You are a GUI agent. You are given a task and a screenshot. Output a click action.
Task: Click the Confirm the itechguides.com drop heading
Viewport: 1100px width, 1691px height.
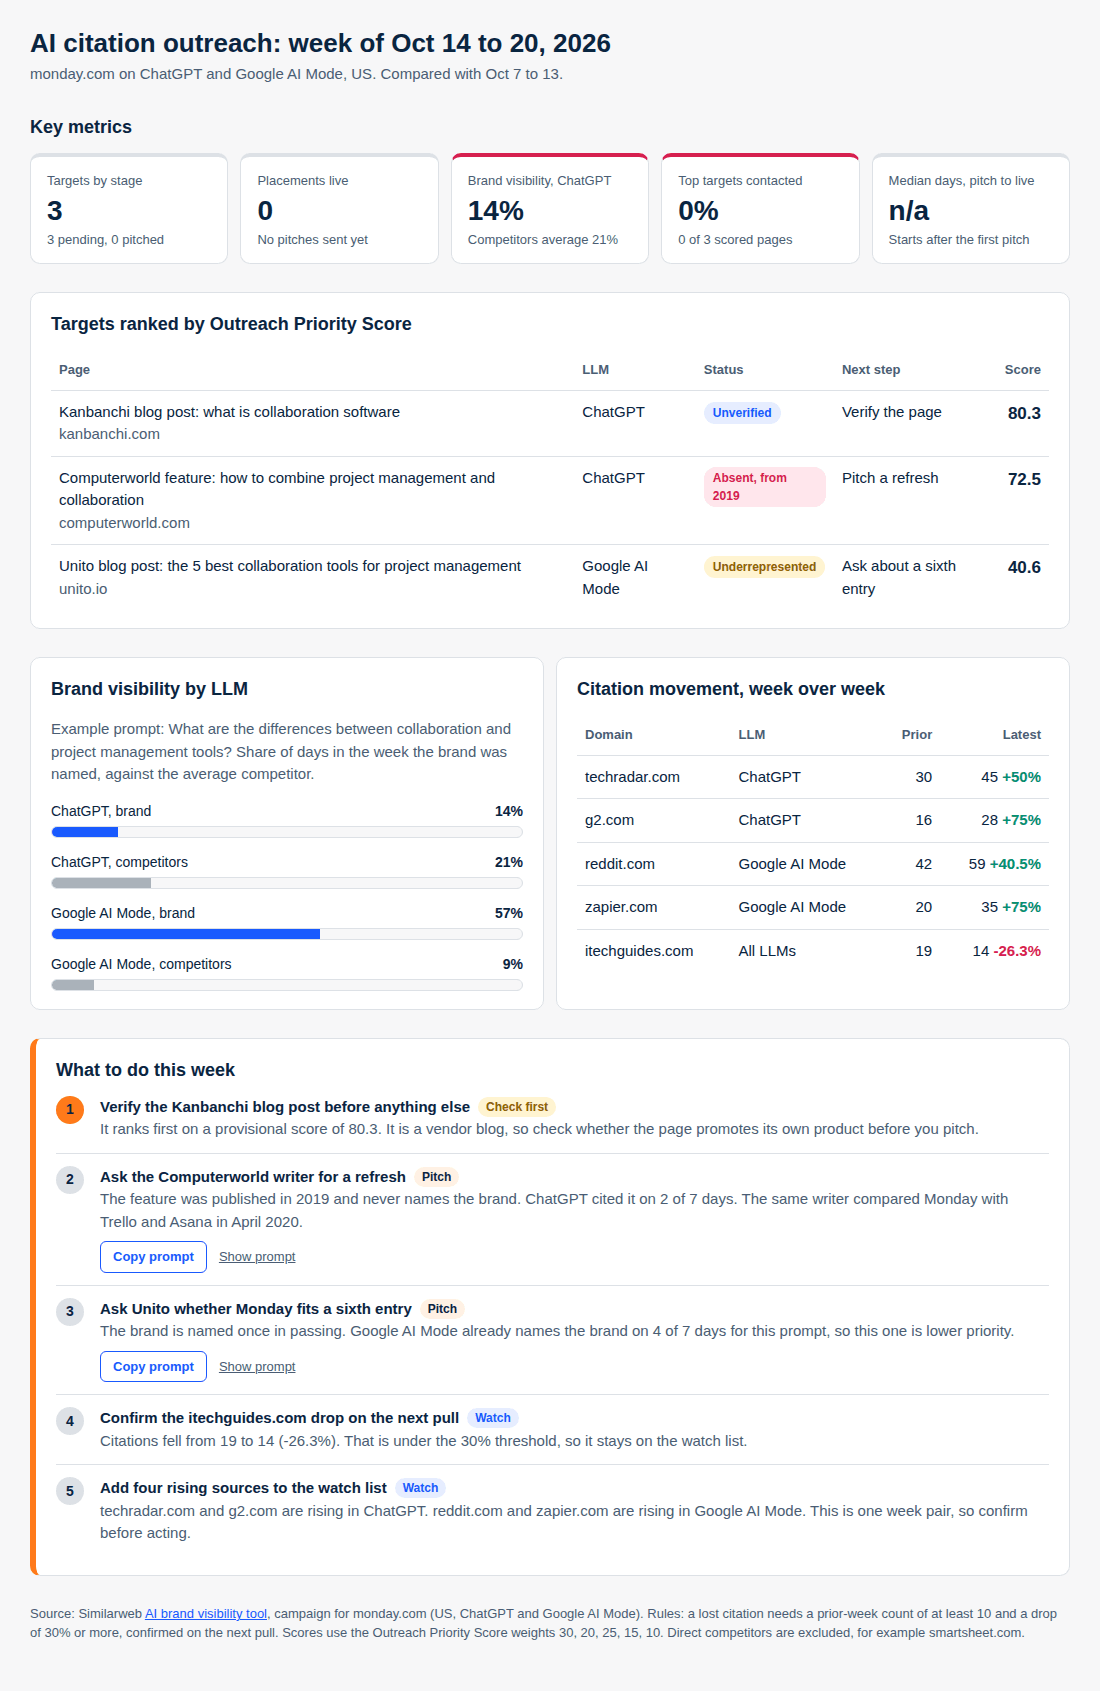[x=280, y=1418]
